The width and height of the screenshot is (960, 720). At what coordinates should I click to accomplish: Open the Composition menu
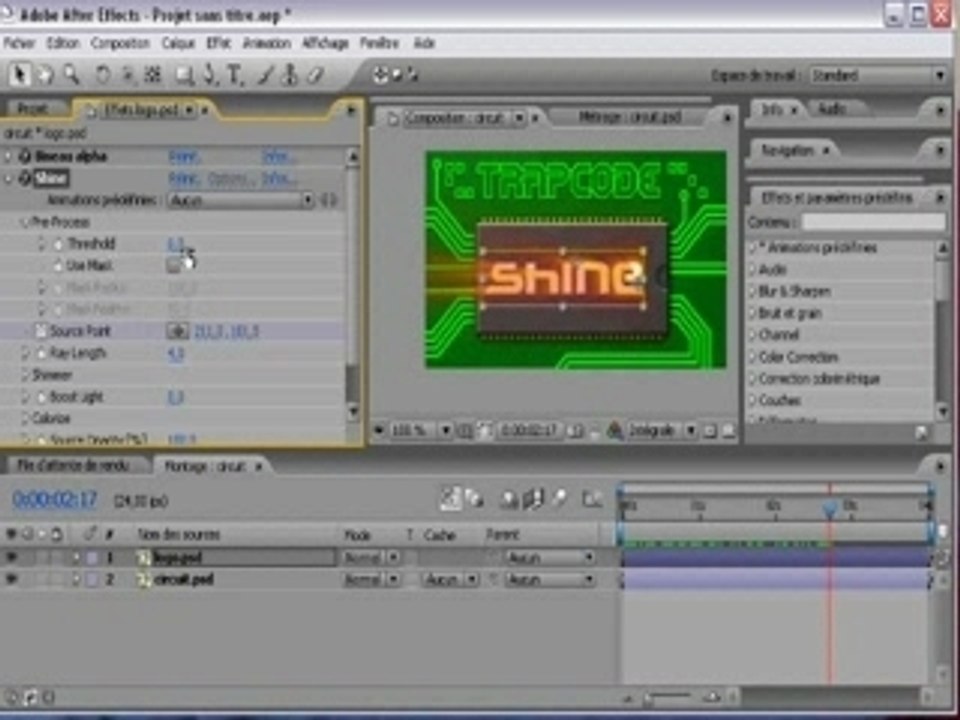(120, 43)
